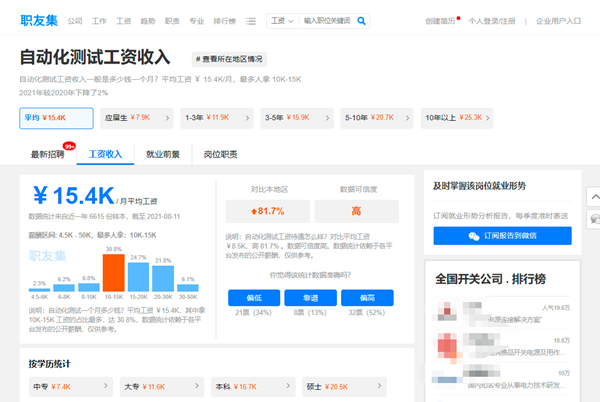Expand the 硕士 ¥20.5K chevron

[x=379, y=386]
